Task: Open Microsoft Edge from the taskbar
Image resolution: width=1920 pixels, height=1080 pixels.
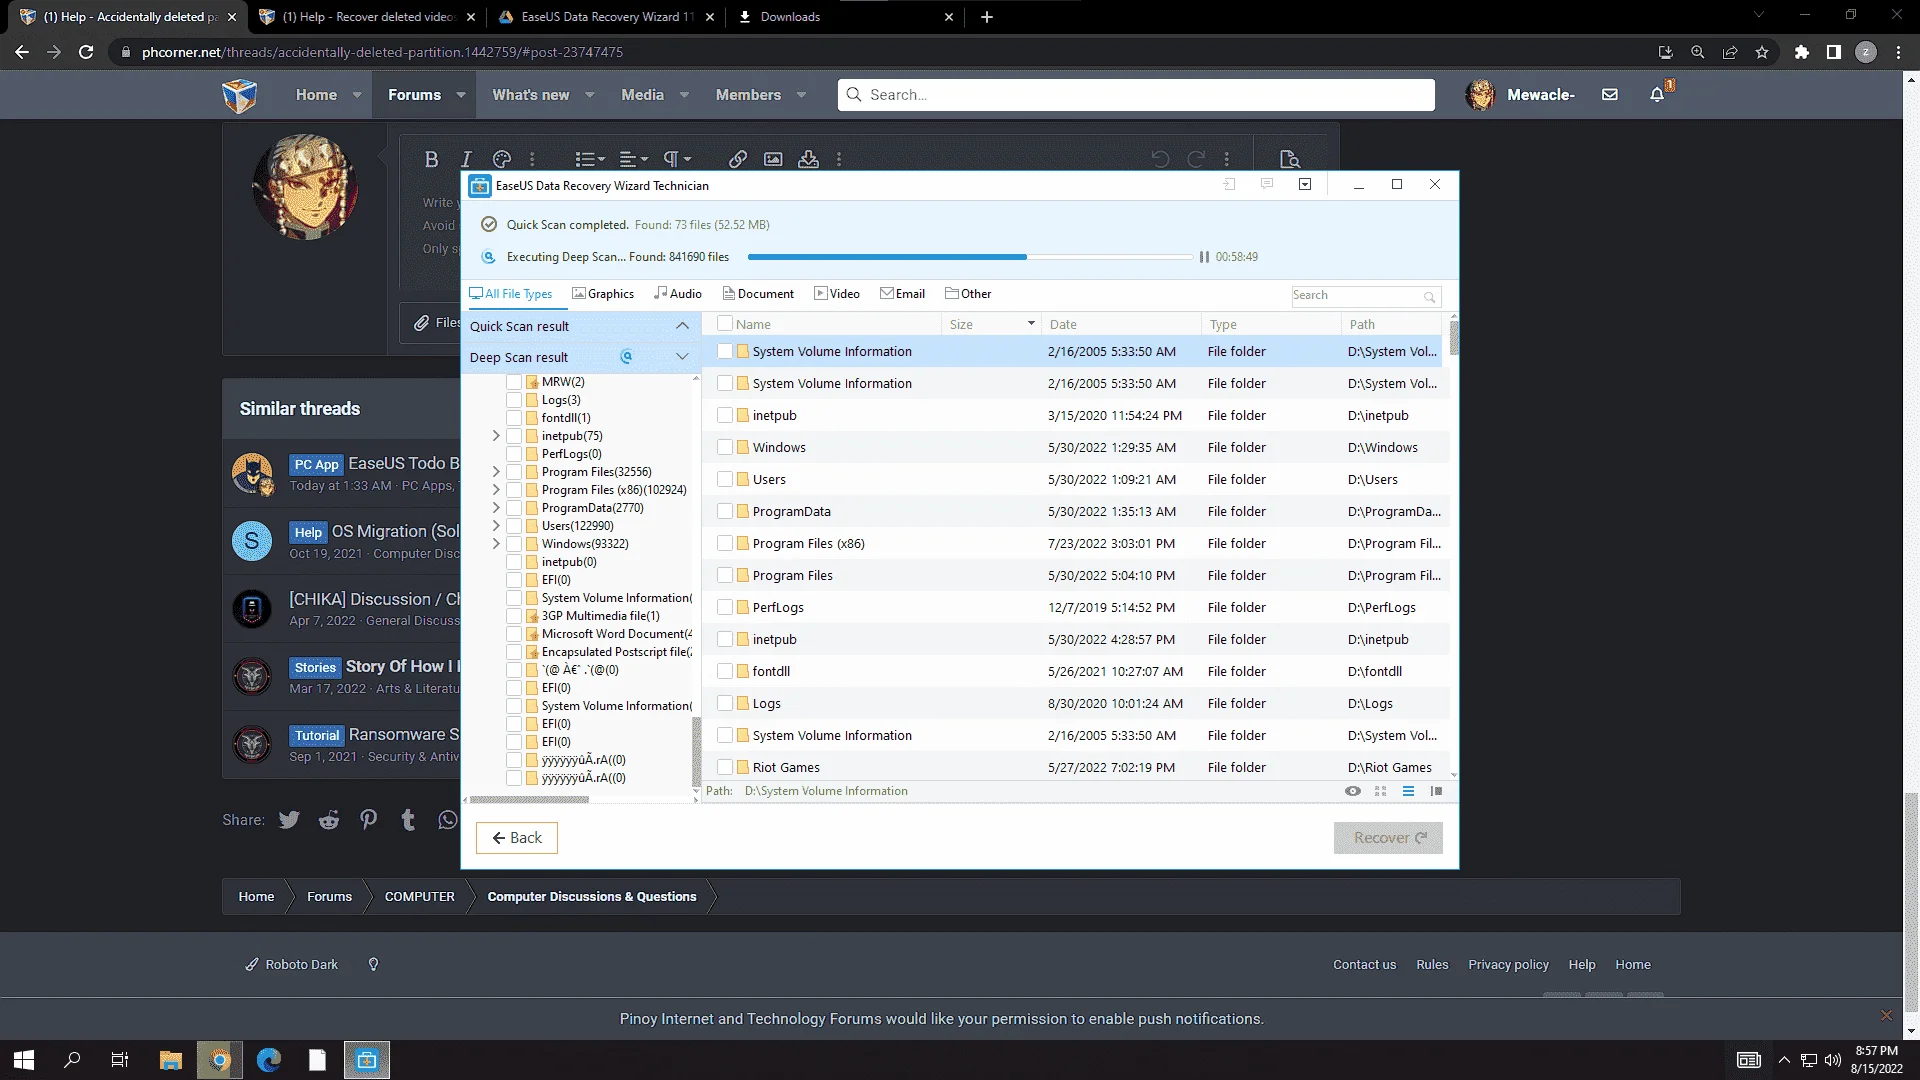Action: point(269,1060)
